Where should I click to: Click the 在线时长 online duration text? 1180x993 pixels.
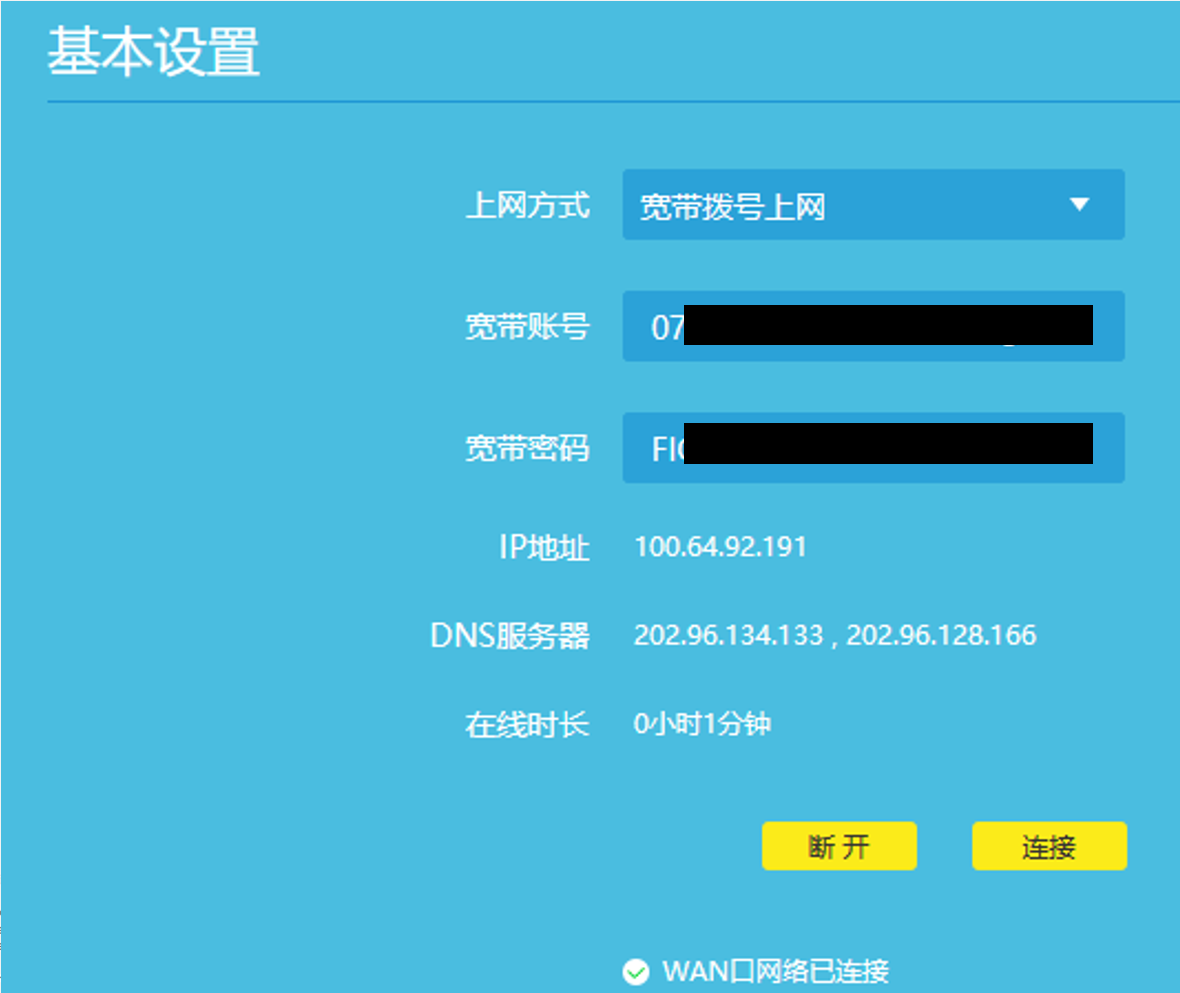pos(700,725)
